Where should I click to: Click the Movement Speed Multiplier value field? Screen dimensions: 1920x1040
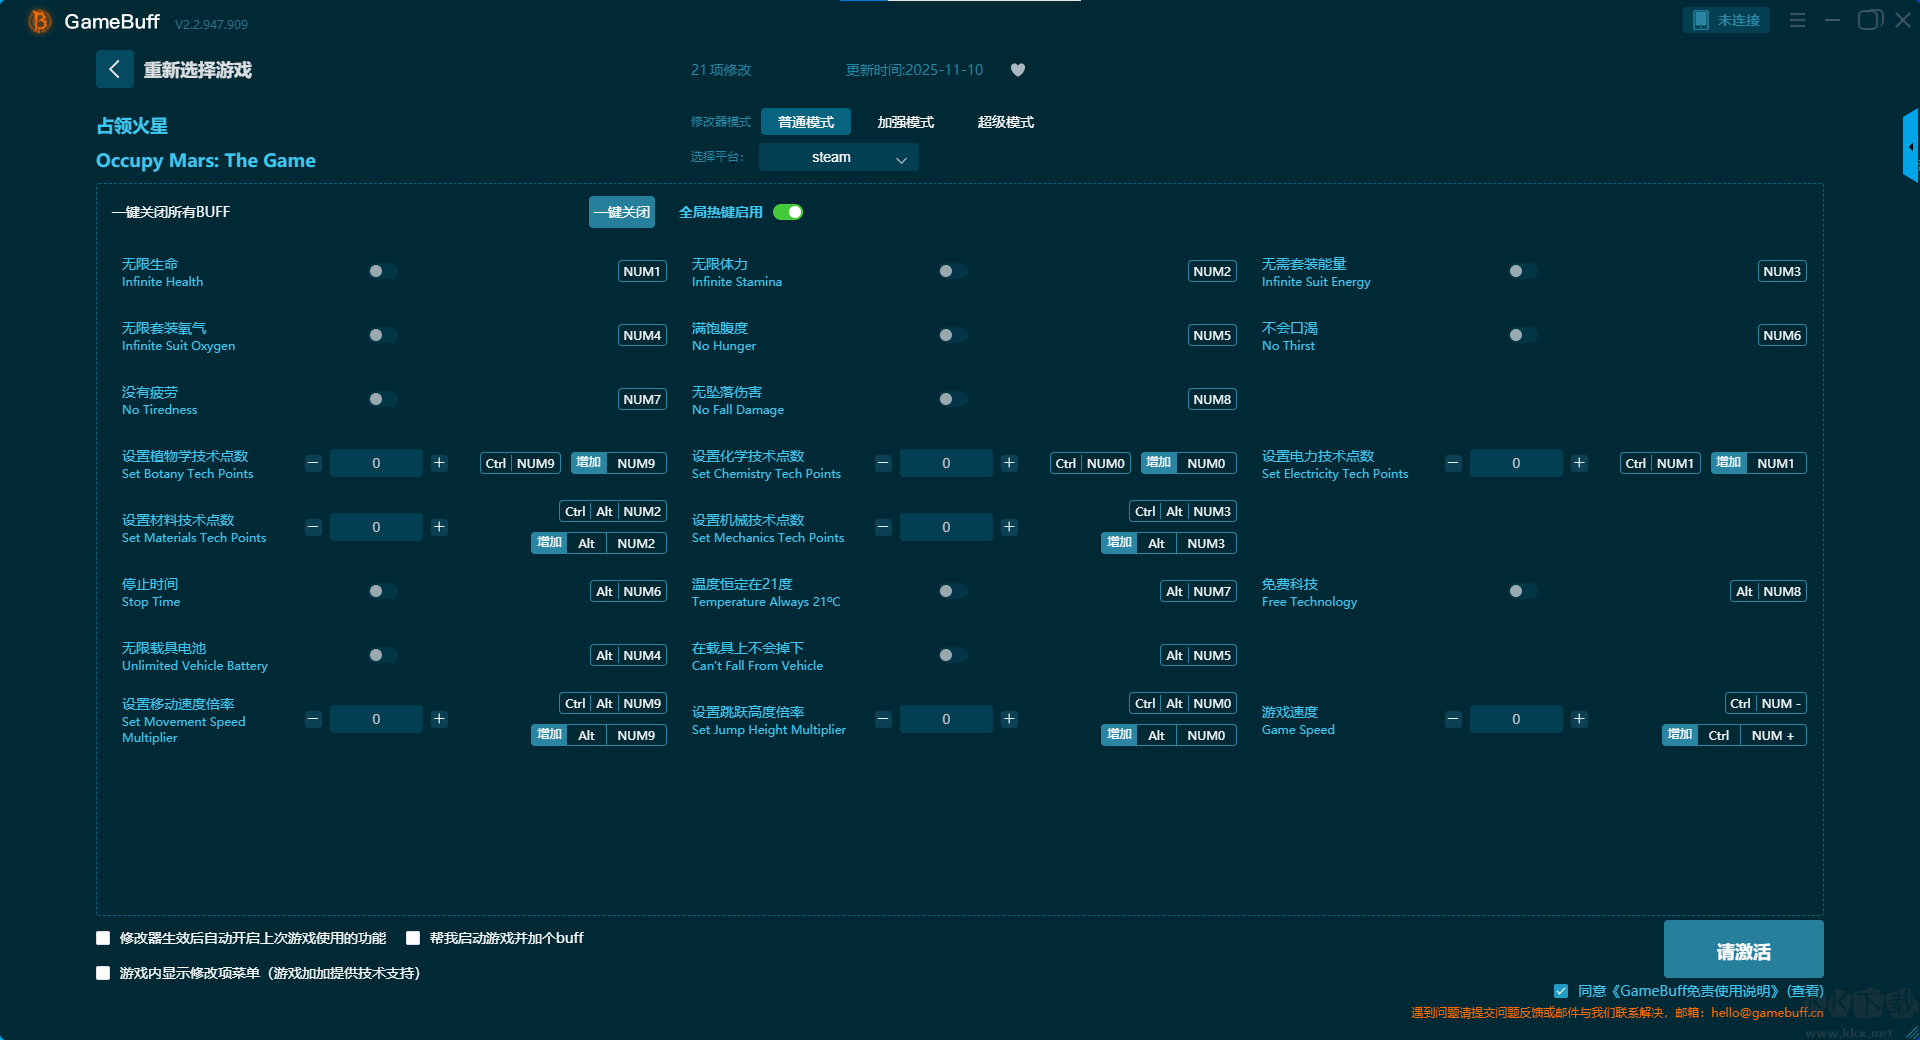click(x=376, y=719)
